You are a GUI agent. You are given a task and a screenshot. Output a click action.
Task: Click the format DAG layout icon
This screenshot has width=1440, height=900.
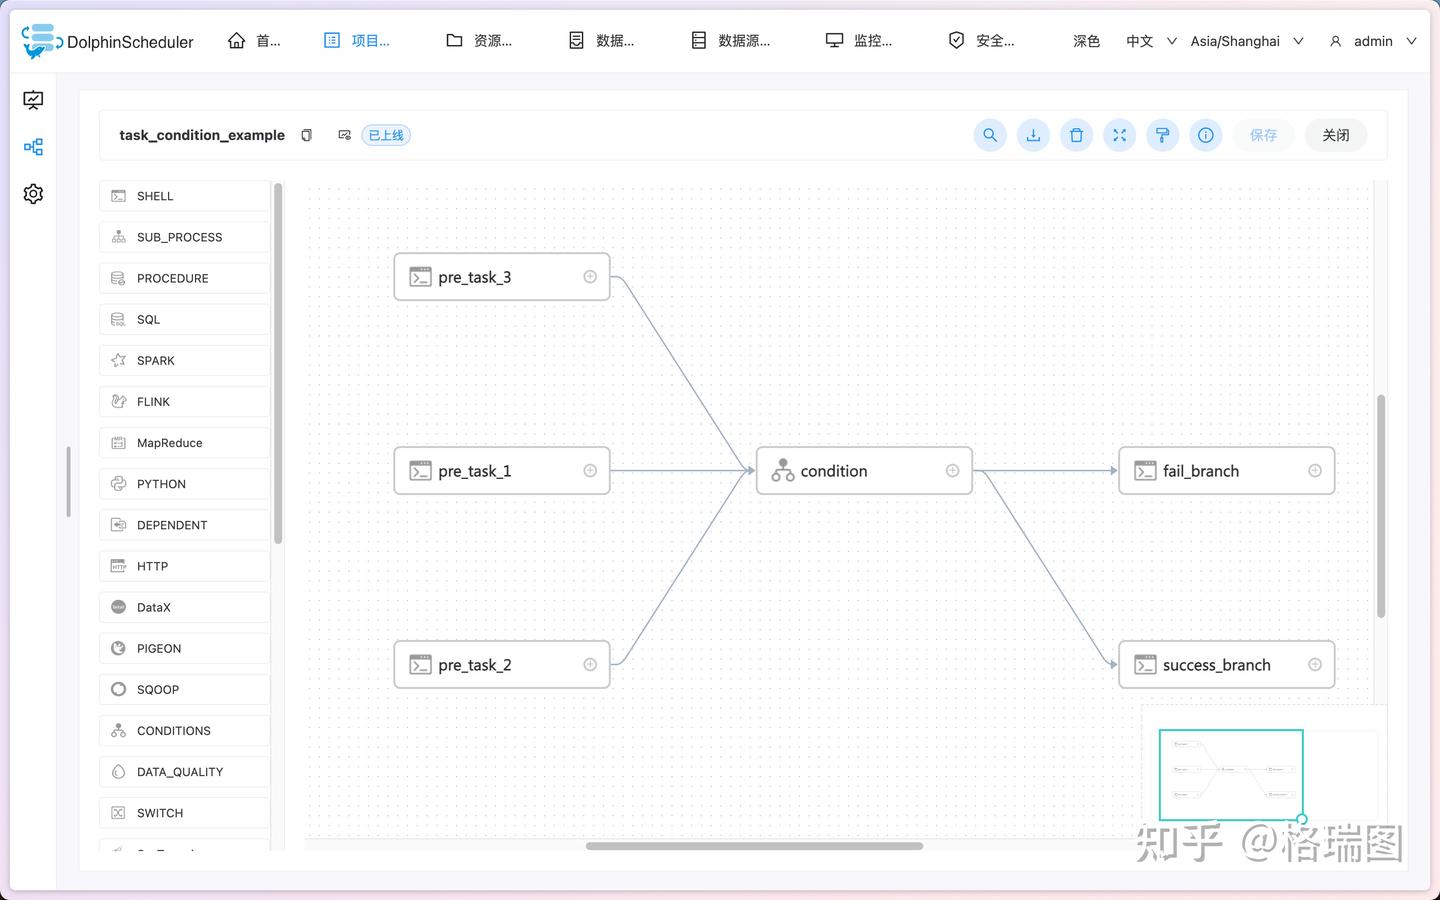click(x=1161, y=135)
